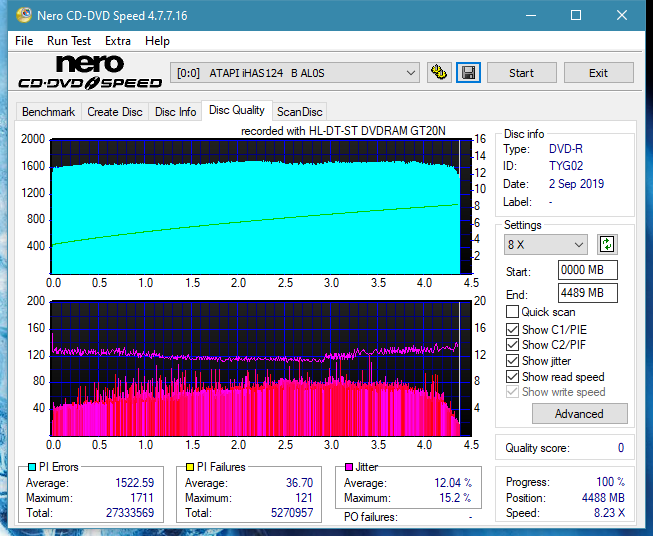Uncheck Show C2/PIF checkbox
Screen dimensions: 653x536
[x=512, y=345]
